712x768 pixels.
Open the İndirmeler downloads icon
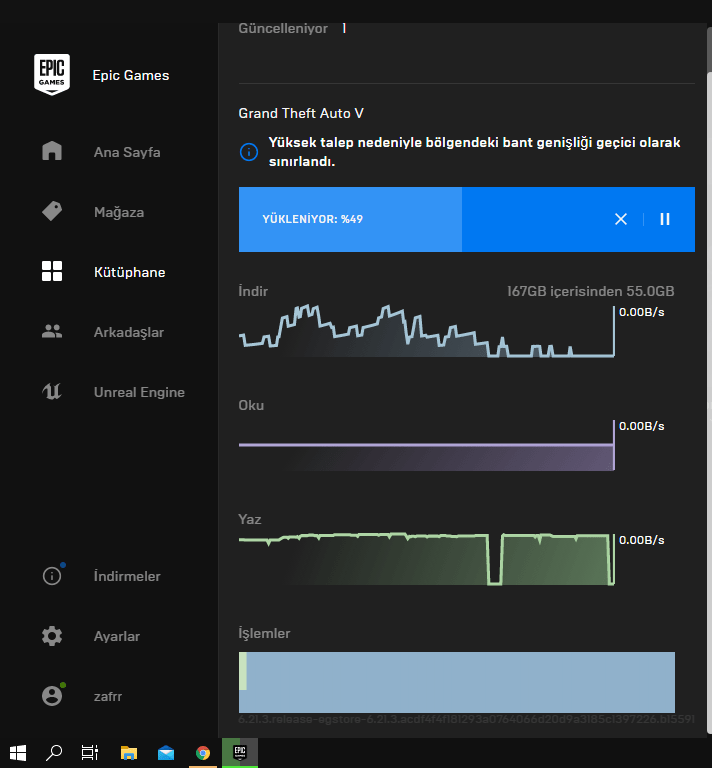52,576
